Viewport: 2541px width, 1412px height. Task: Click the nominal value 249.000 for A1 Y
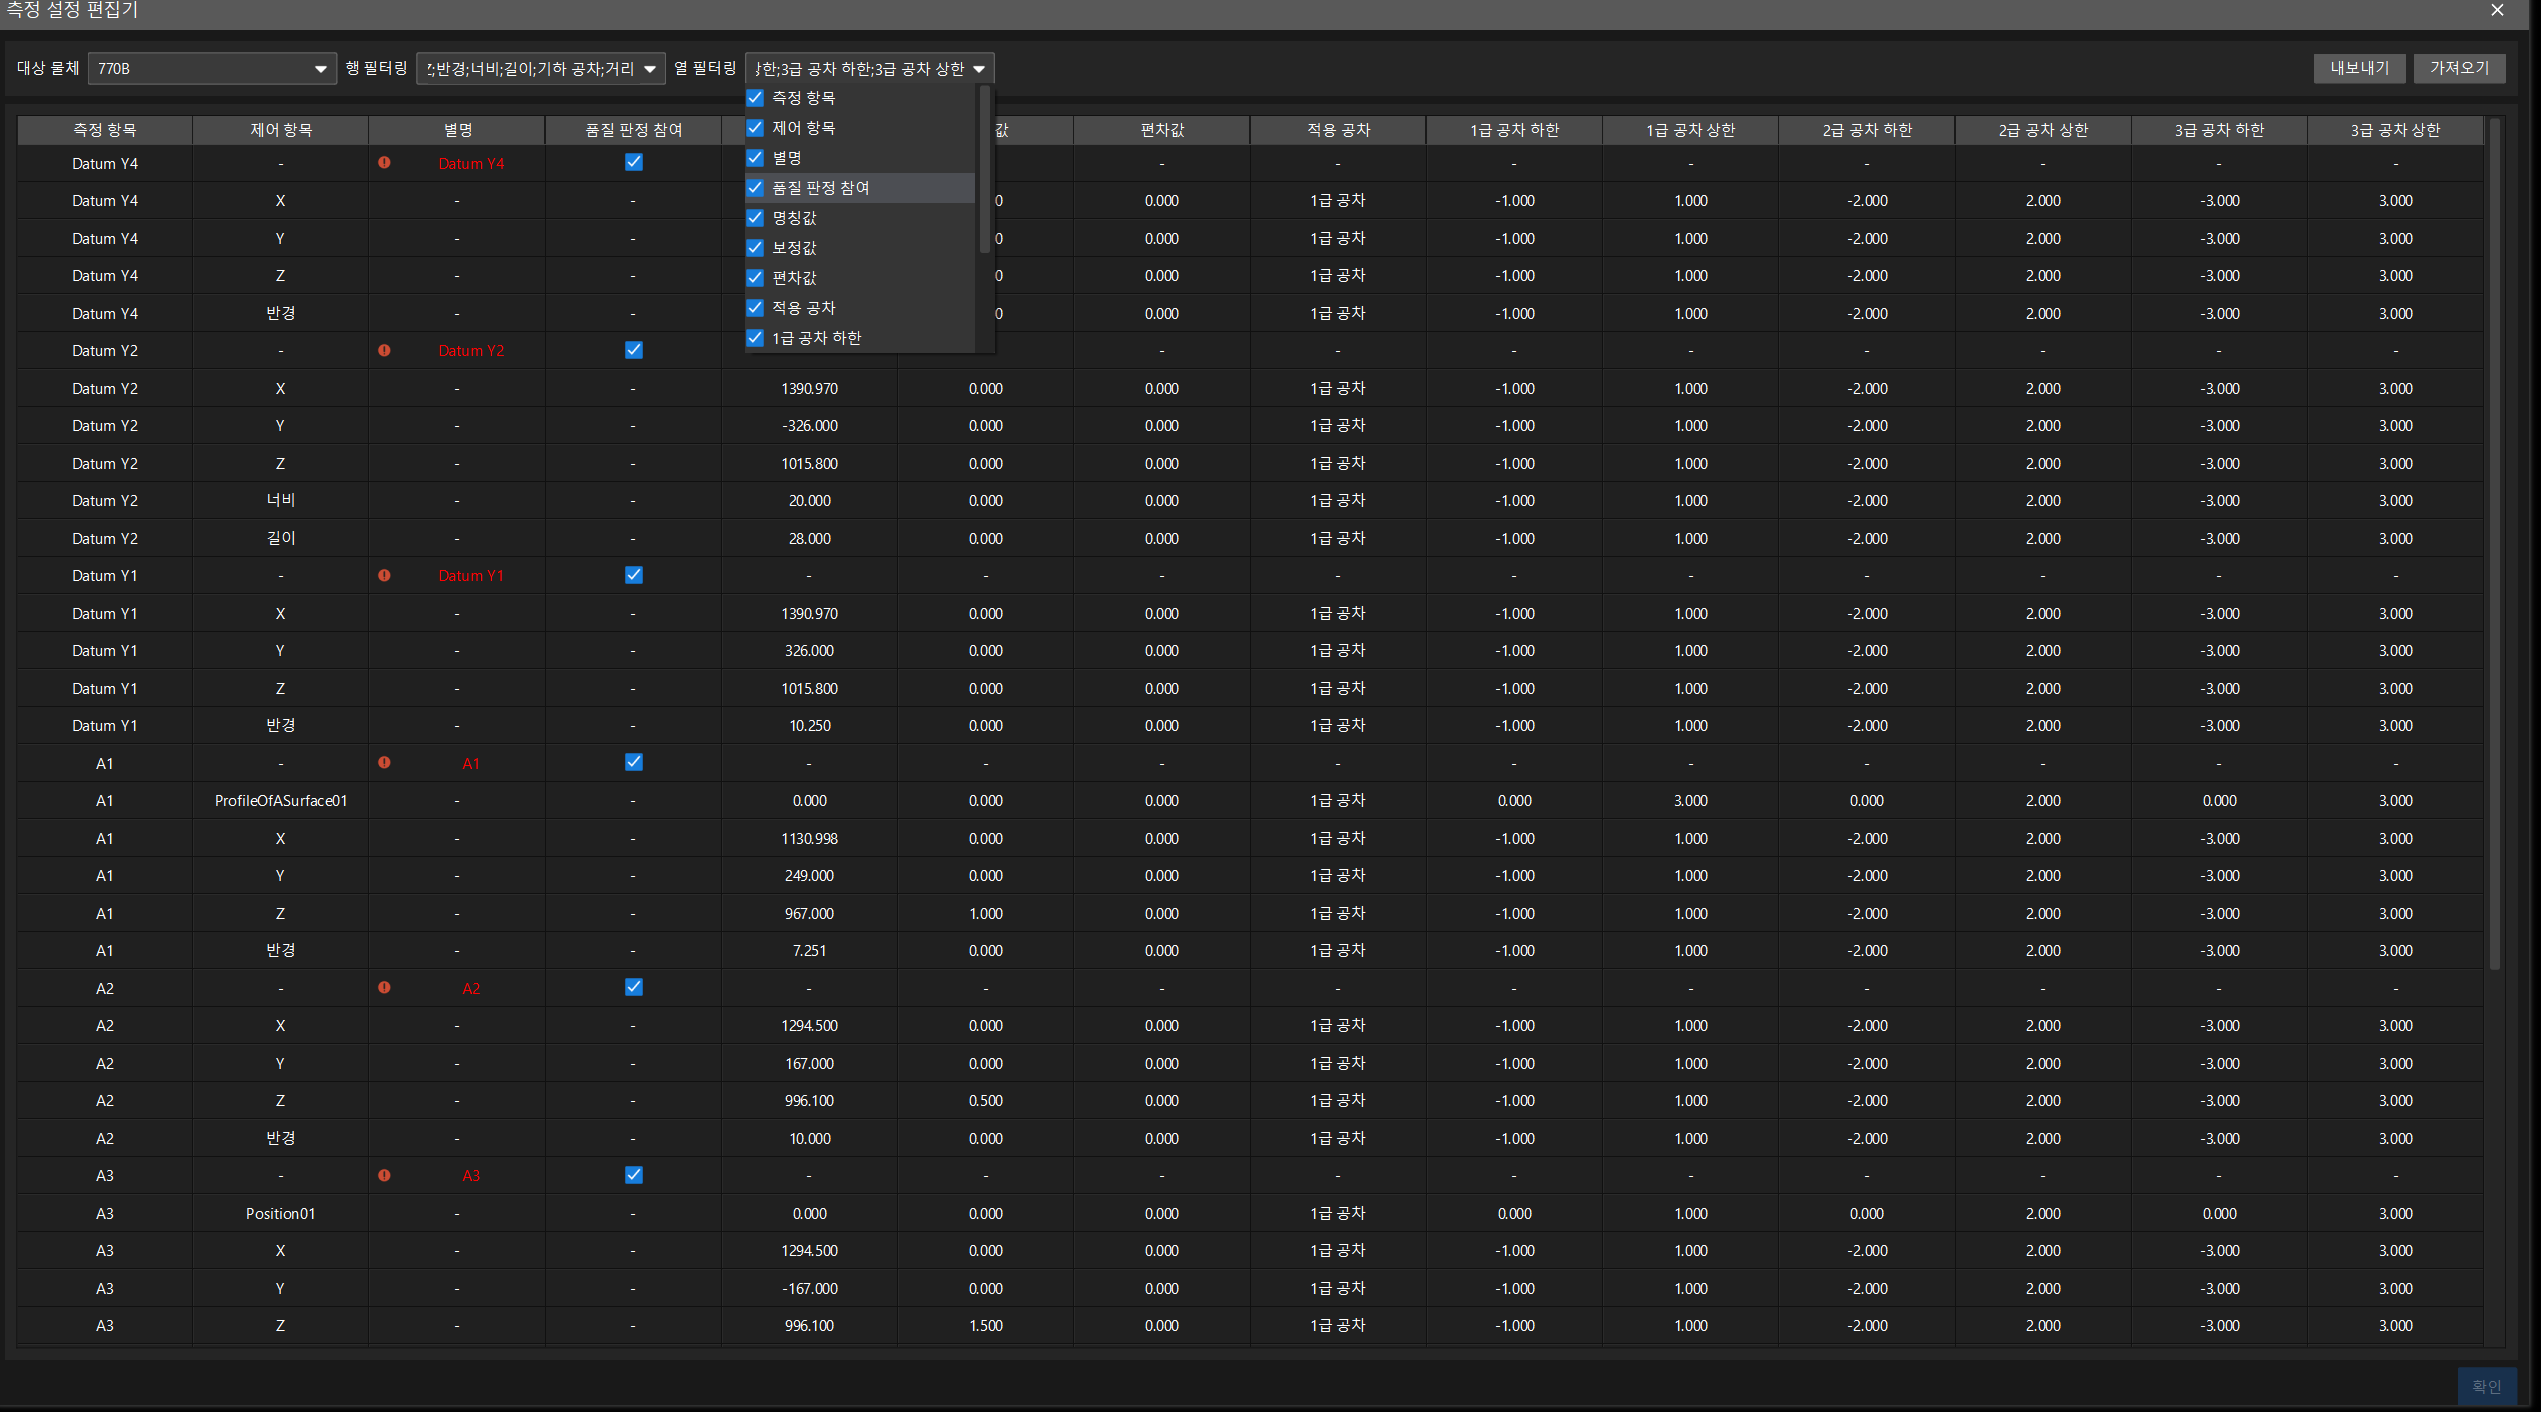(x=810, y=876)
